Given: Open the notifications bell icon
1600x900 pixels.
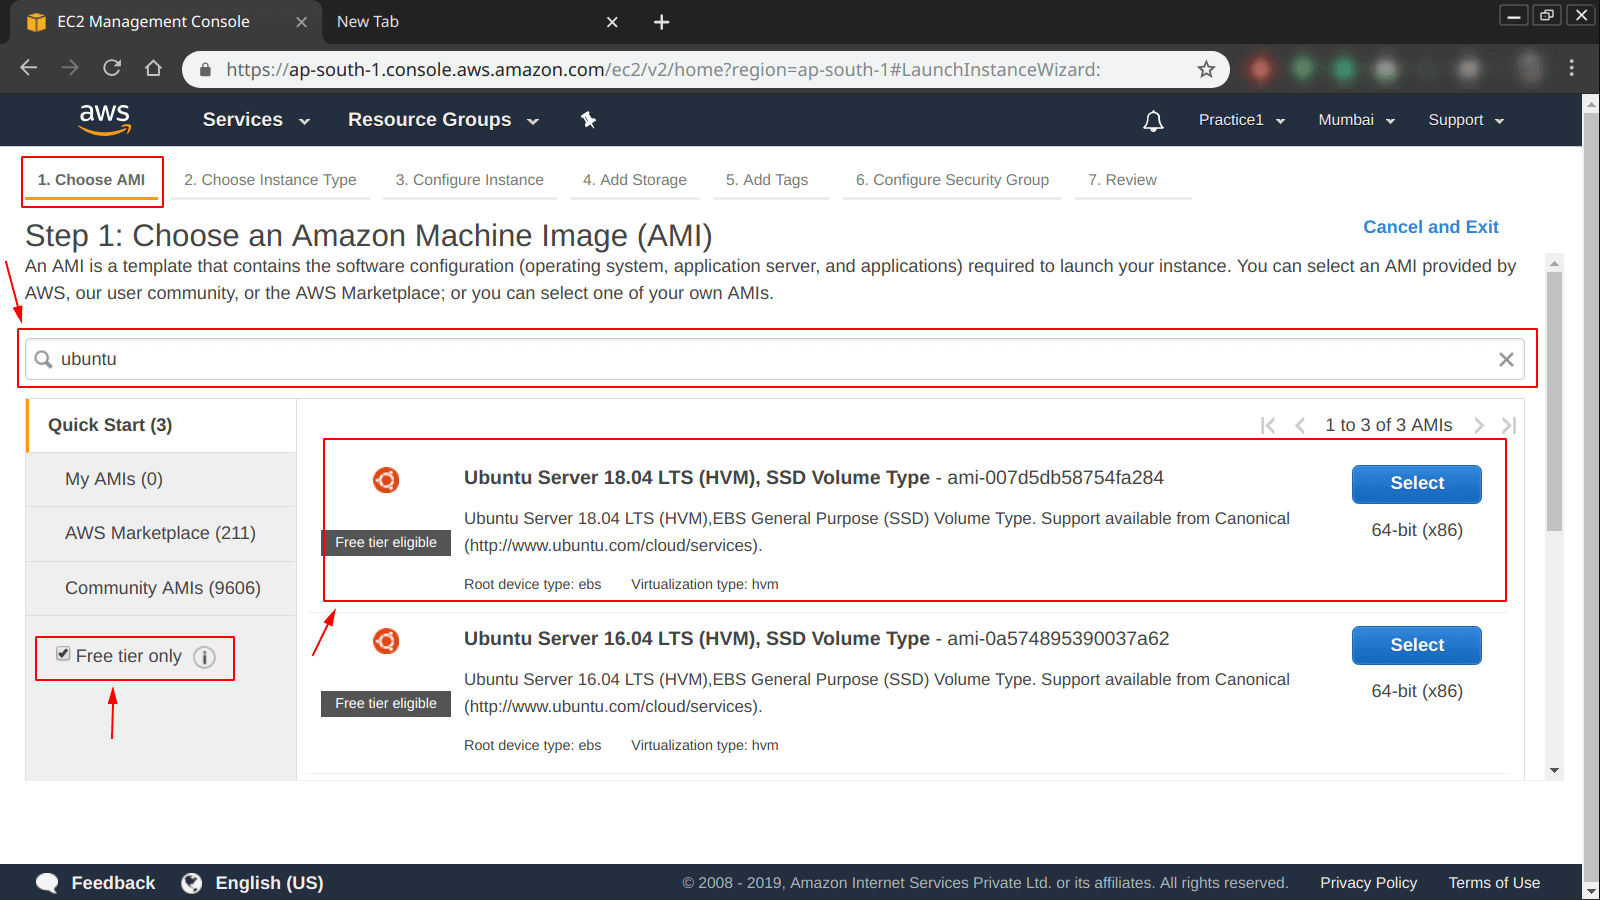Looking at the screenshot, I should [x=1153, y=121].
